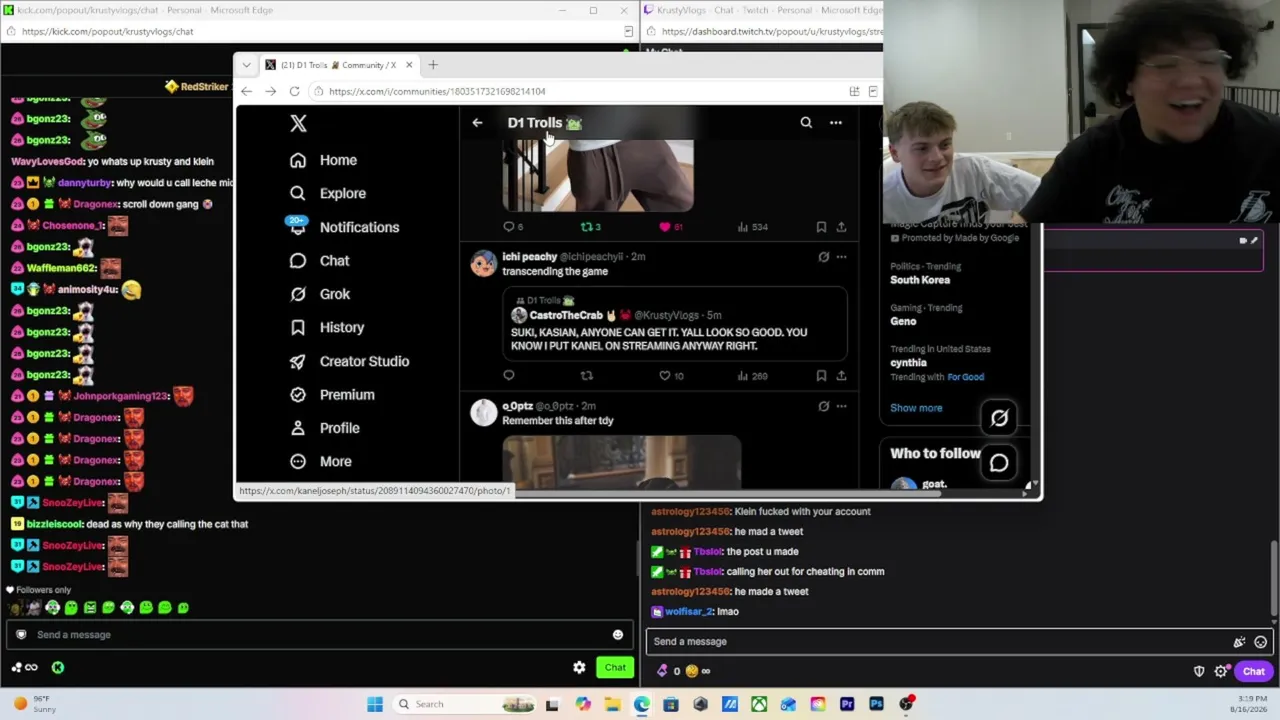This screenshot has width=1280, height=720.
Task: Open the emote picker in Twitch chat
Action: point(1260,642)
